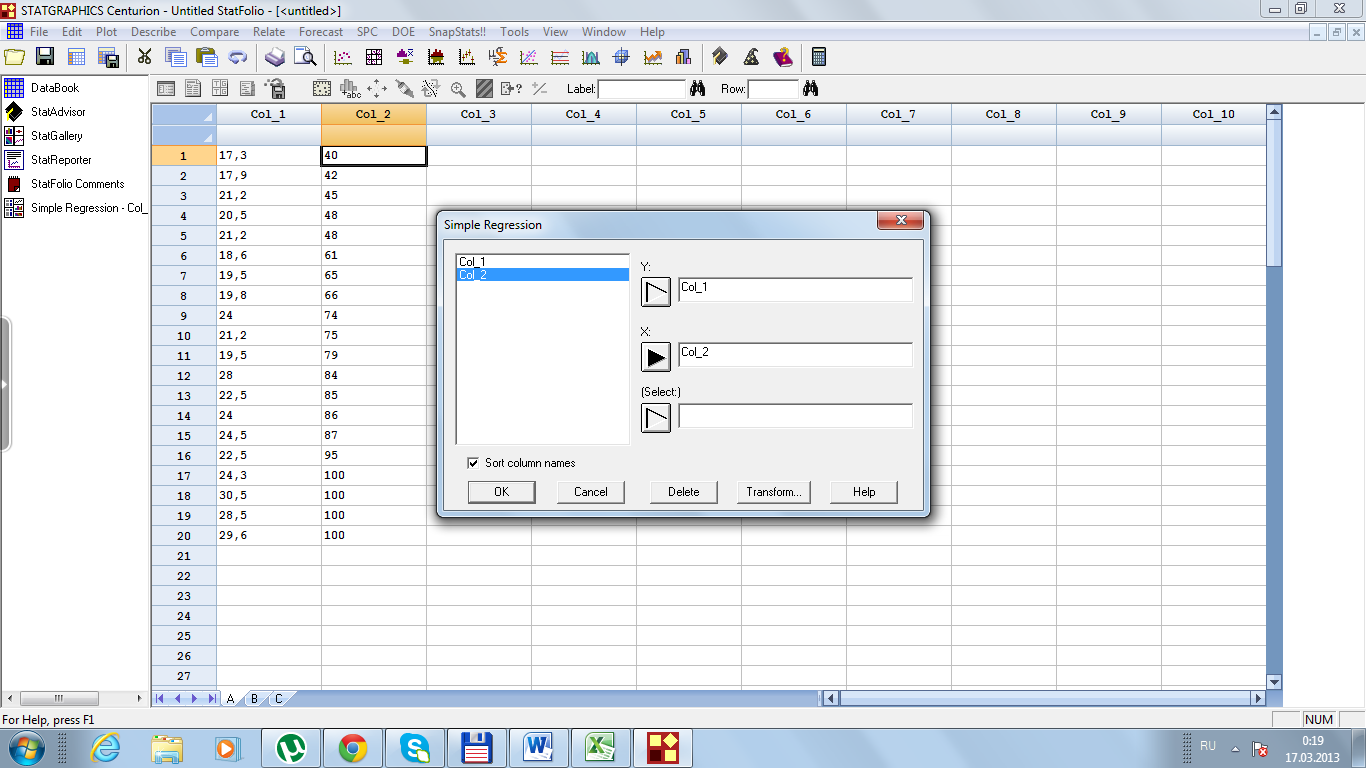The height and width of the screenshot is (768, 1366).
Task: Switch to sheet tab C
Action: pyautogui.click(x=278, y=698)
